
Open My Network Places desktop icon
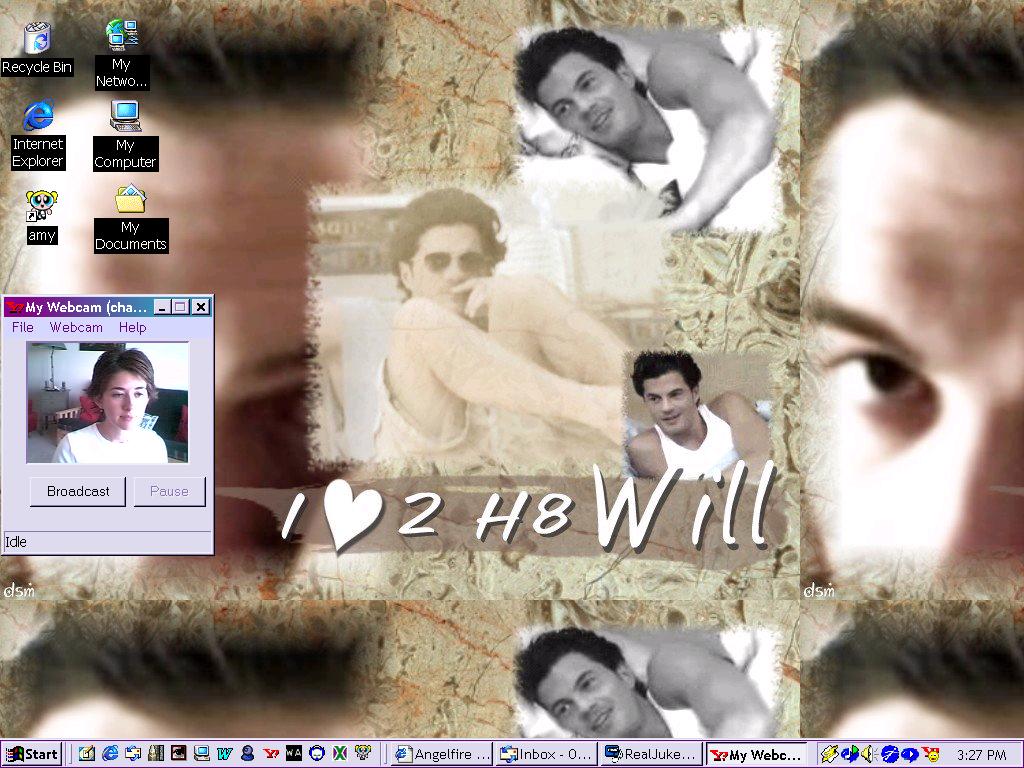pyautogui.click(x=122, y=36)
